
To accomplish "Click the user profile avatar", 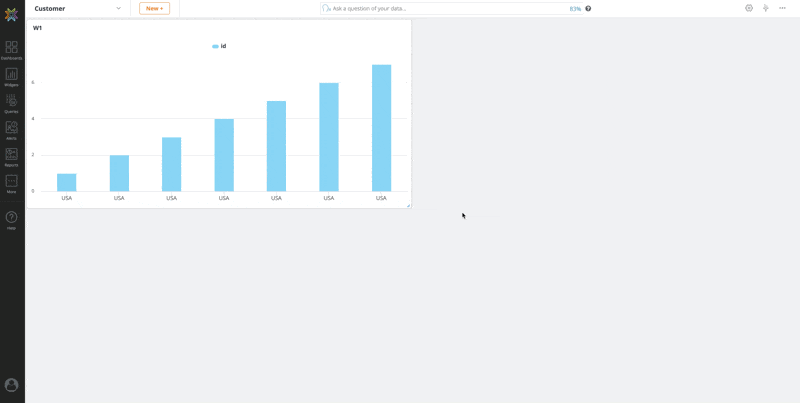I will click(x=12, y=385).
